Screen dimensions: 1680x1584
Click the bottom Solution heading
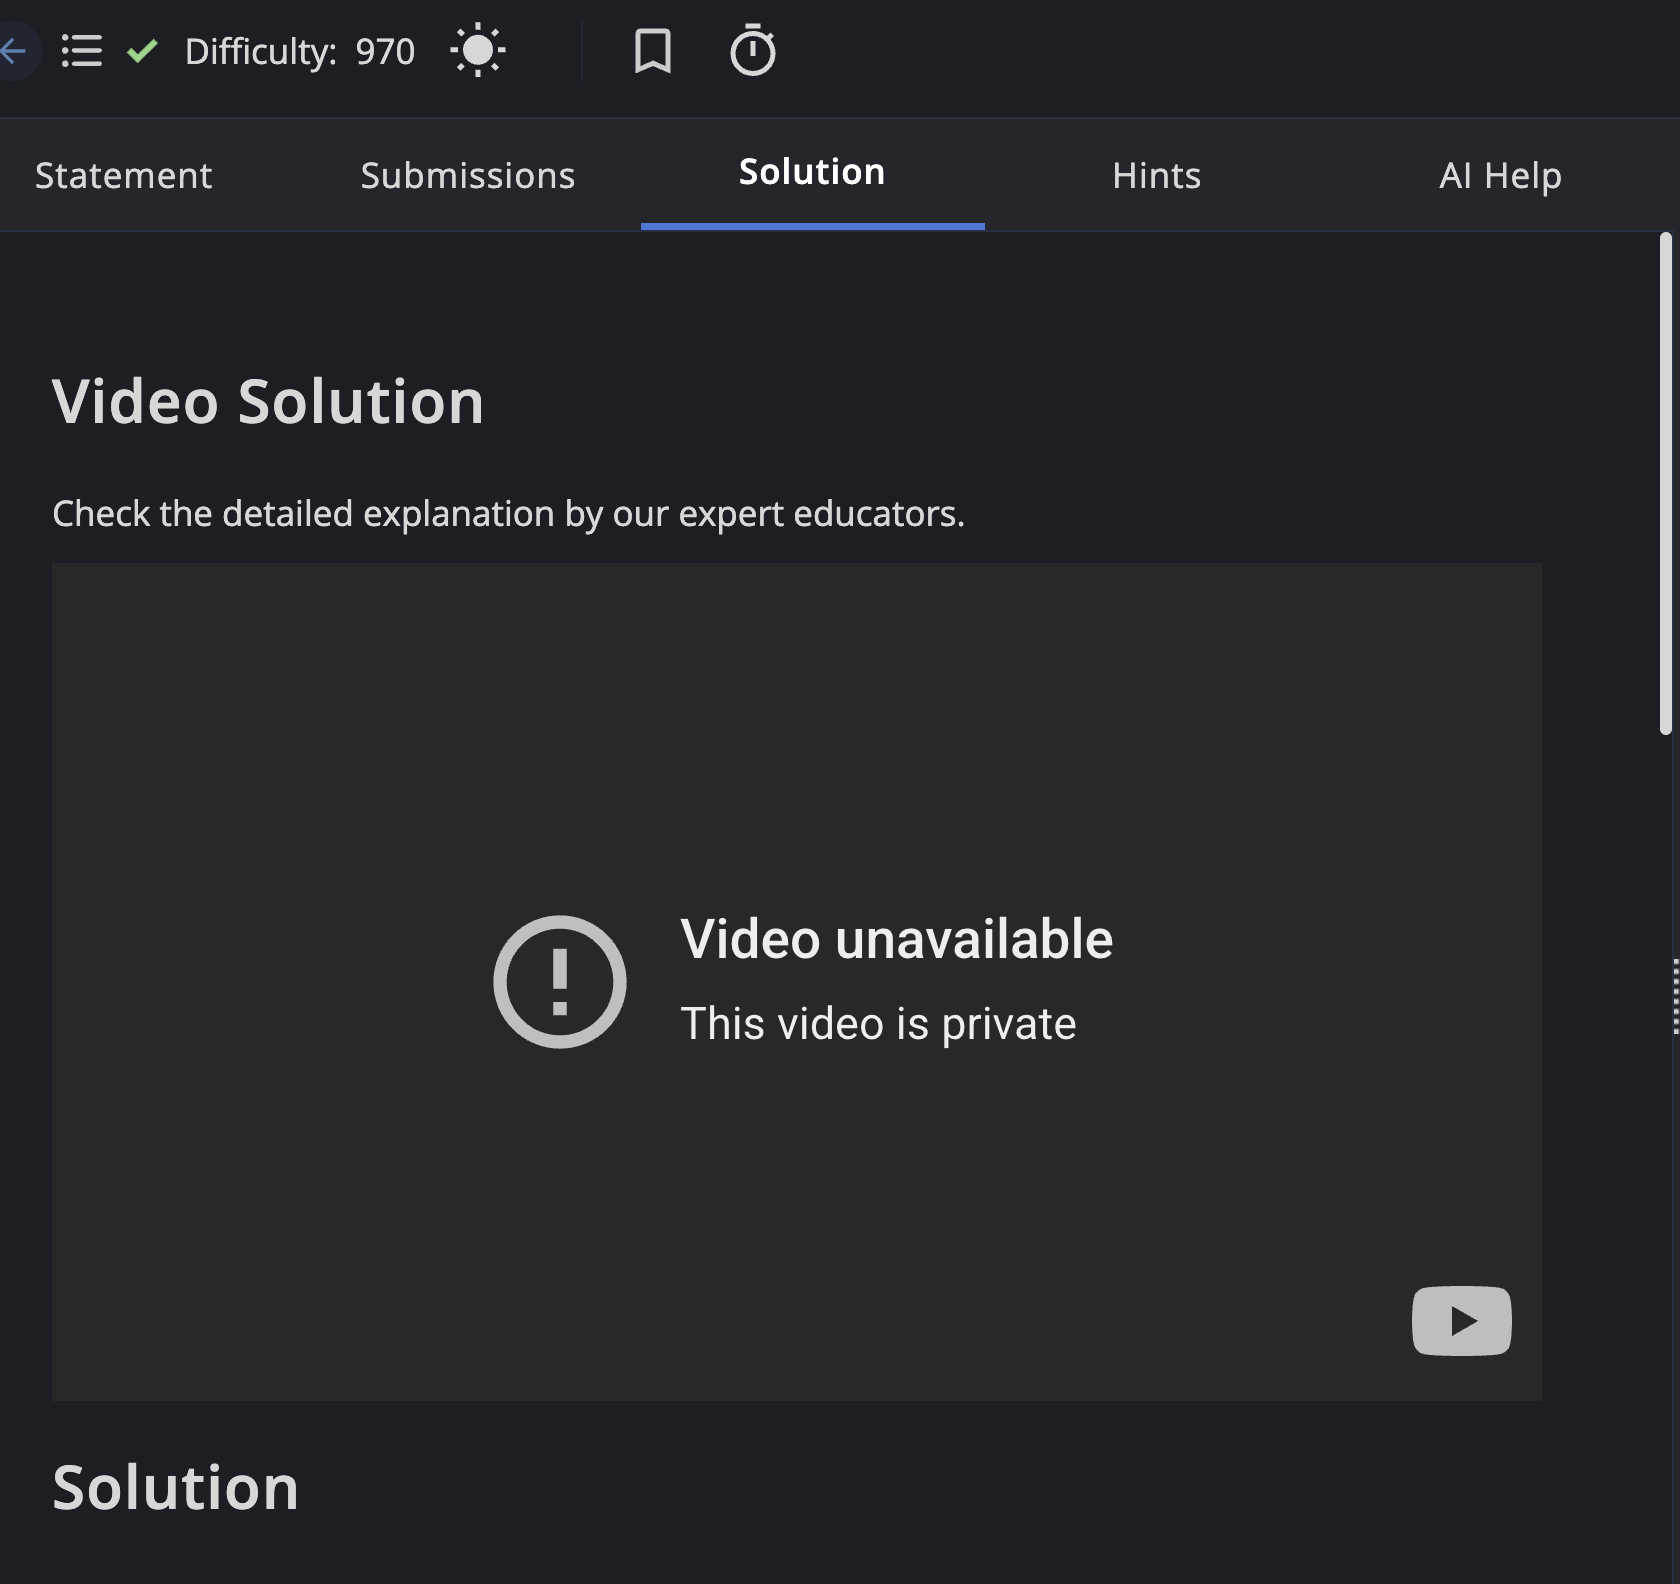[x=176, y=1487]
